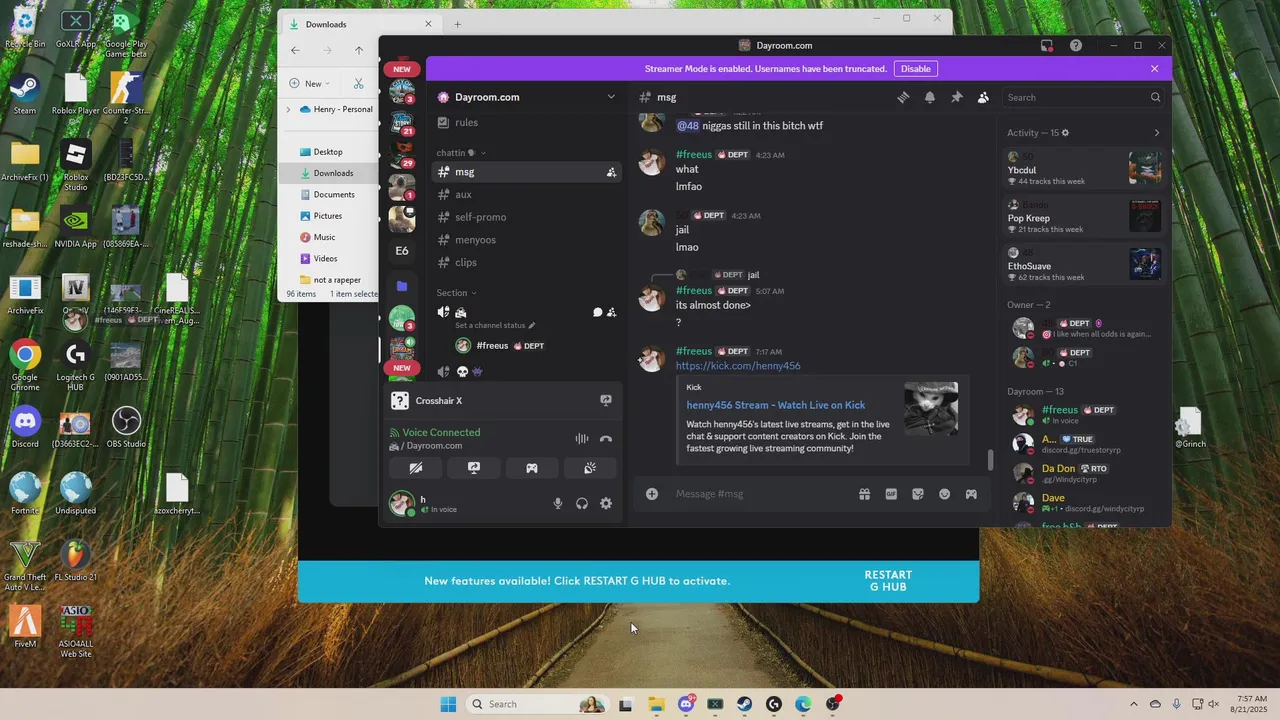Open notification settings bell icon
1280x720 pixels.
point(930,97)
